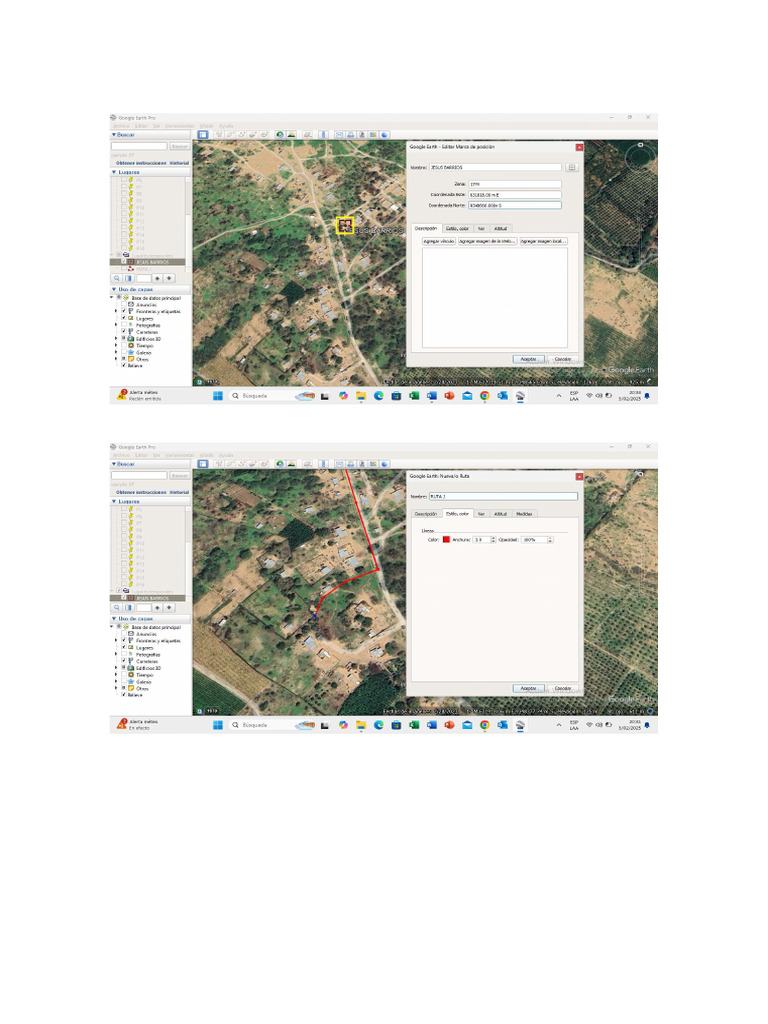Screen dimensions: 768x1024
Task: Toggle Relieve checkbox in upper screenshot
Action: click(124, 366)
